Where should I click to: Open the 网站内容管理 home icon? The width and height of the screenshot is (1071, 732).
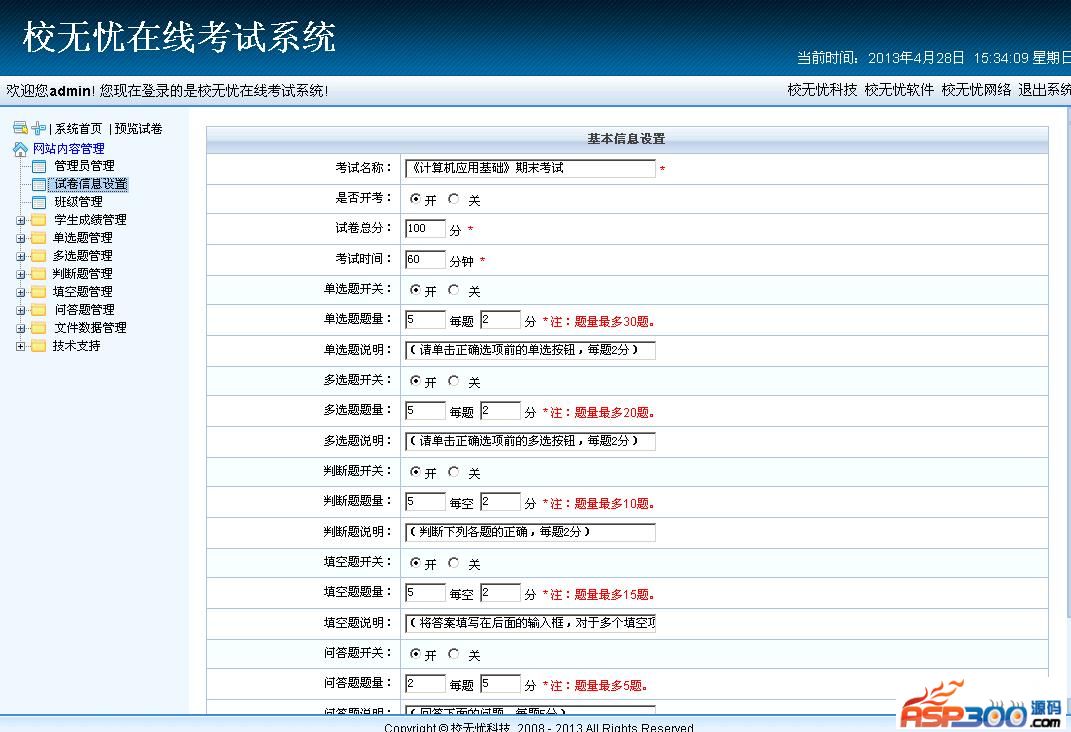[x=20, y=148]
